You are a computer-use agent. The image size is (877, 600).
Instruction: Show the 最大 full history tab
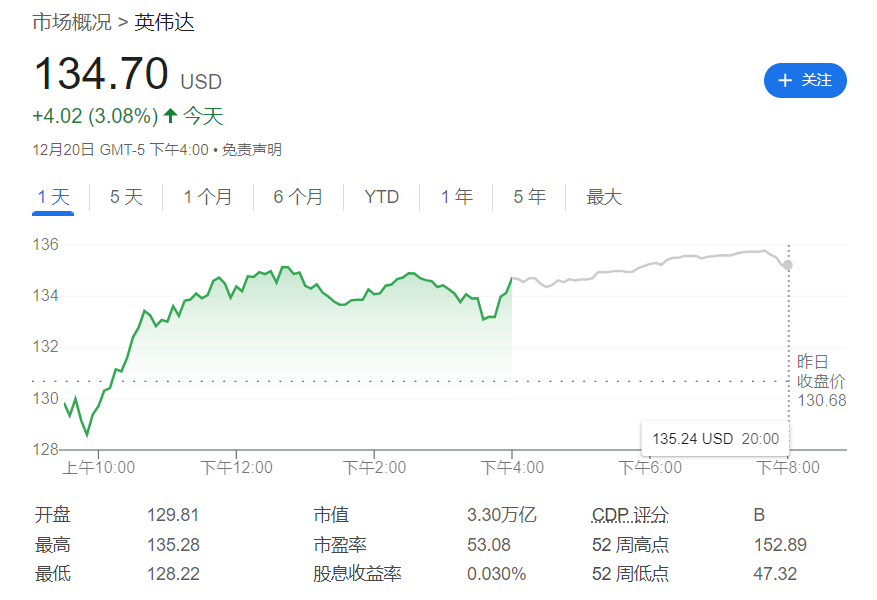point(604,197)
